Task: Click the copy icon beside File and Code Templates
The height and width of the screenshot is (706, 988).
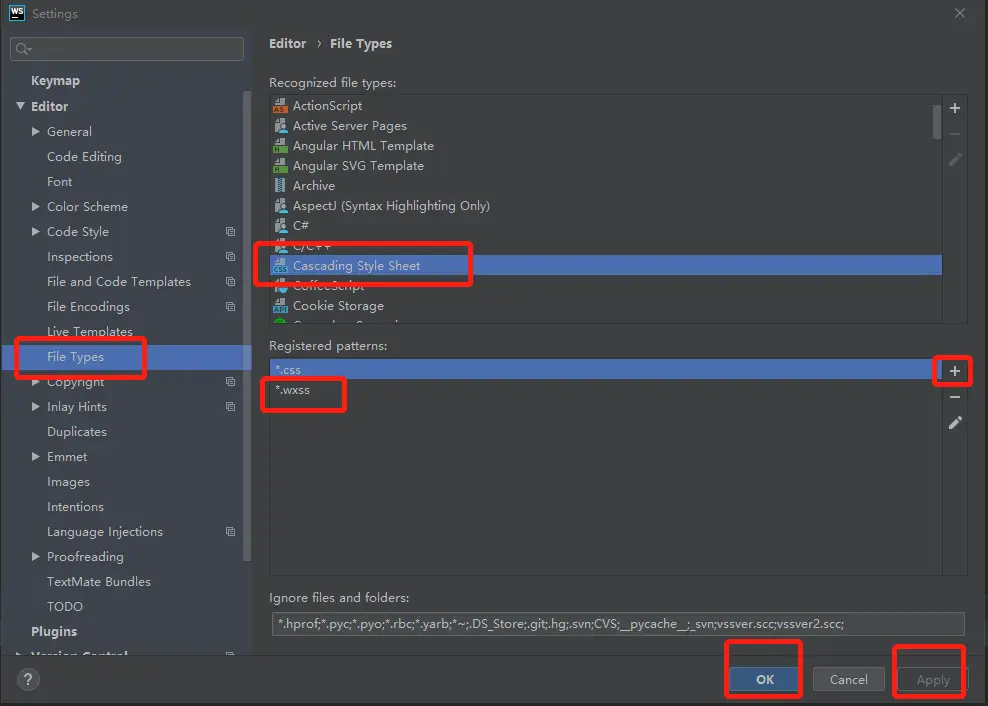Action: [231, 282]
